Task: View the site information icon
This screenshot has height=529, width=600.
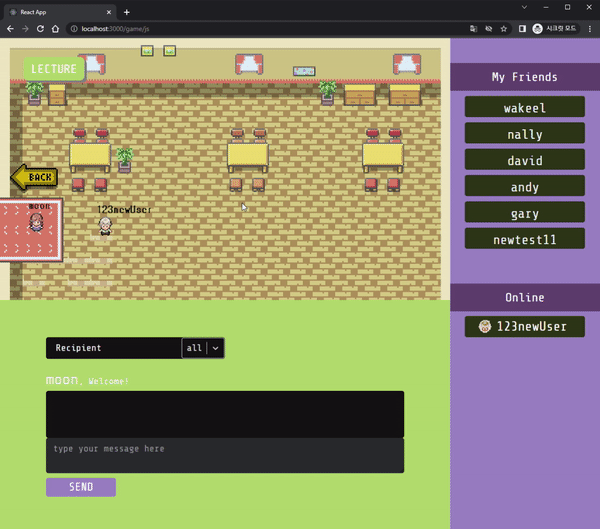Action: point(74,29)
